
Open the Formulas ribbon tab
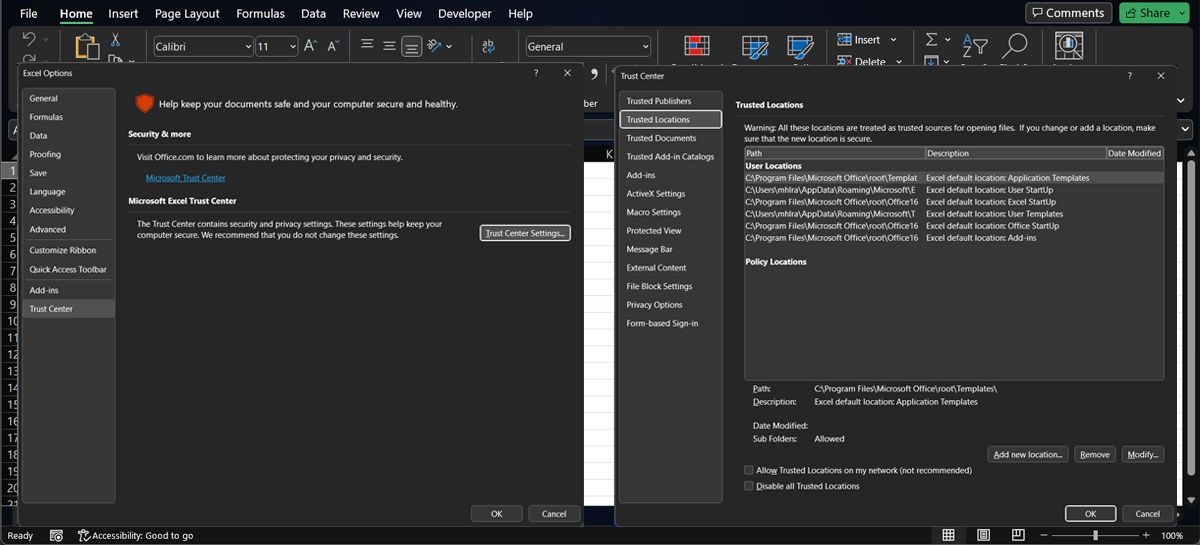[x=260, y=14]
